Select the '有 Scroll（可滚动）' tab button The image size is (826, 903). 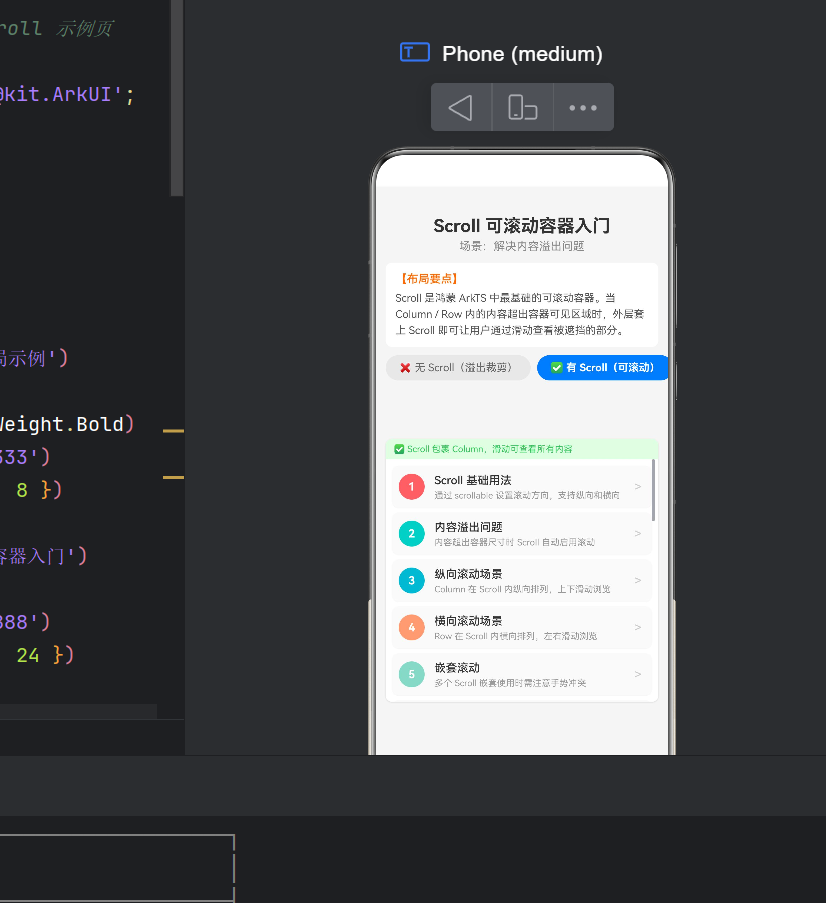pos(603,367)
